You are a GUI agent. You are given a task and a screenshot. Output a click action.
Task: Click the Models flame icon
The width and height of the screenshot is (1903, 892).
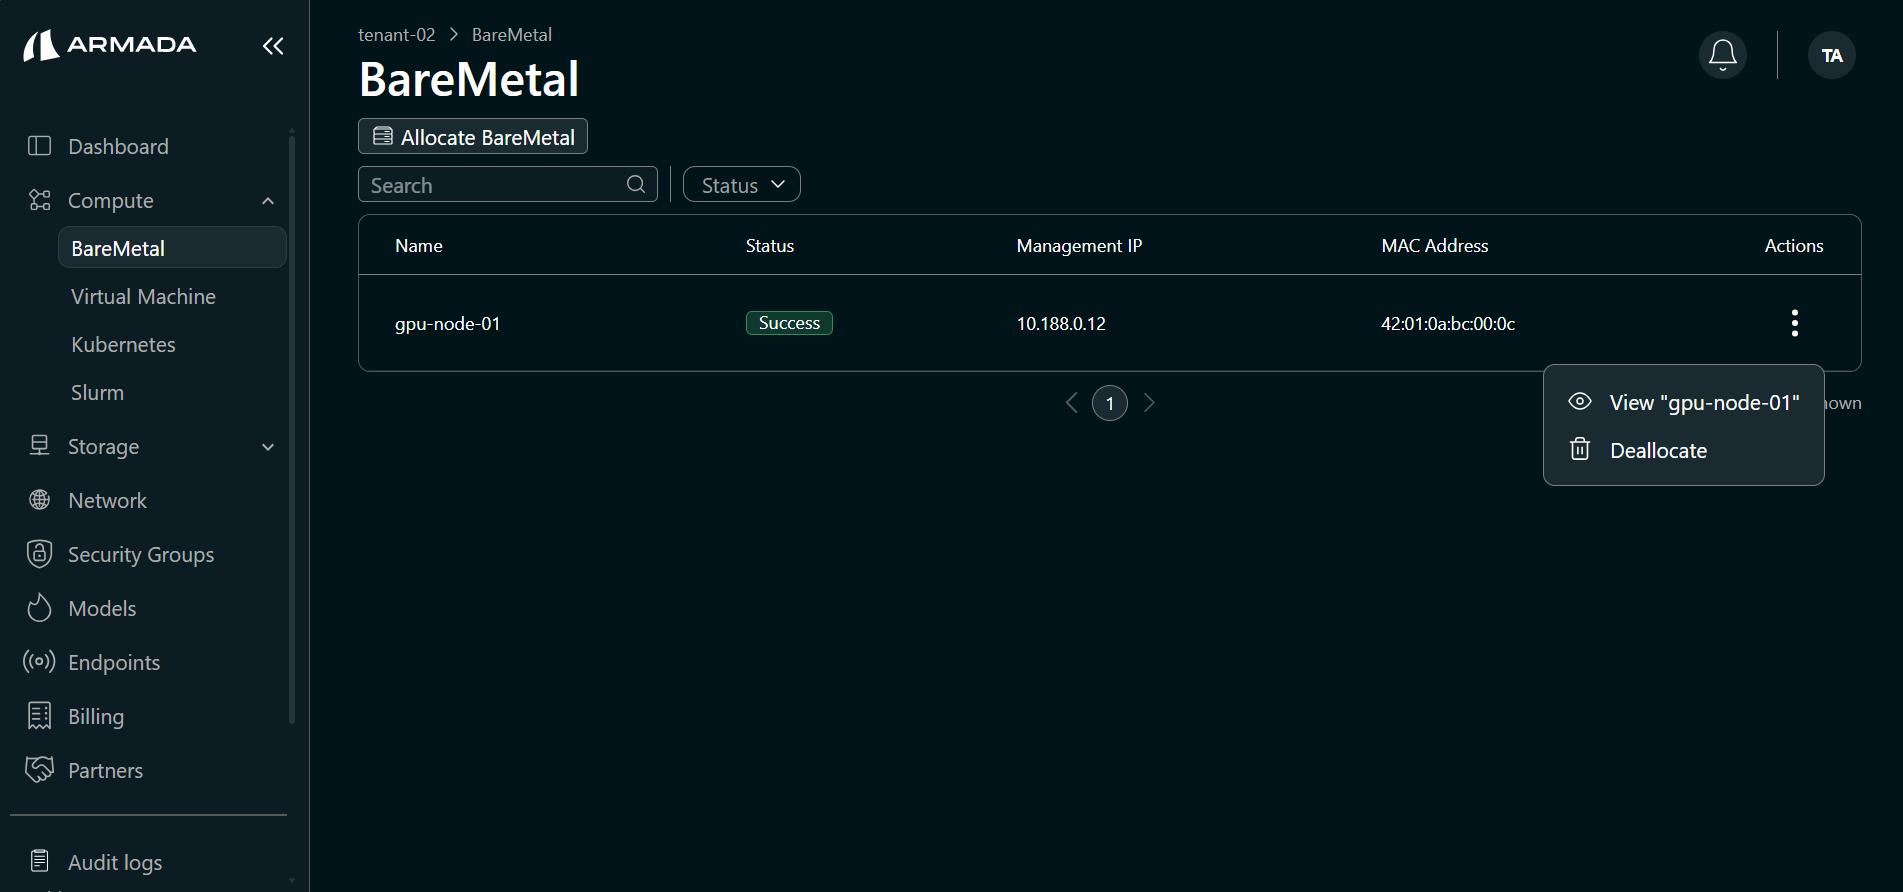tap(40, 608)
